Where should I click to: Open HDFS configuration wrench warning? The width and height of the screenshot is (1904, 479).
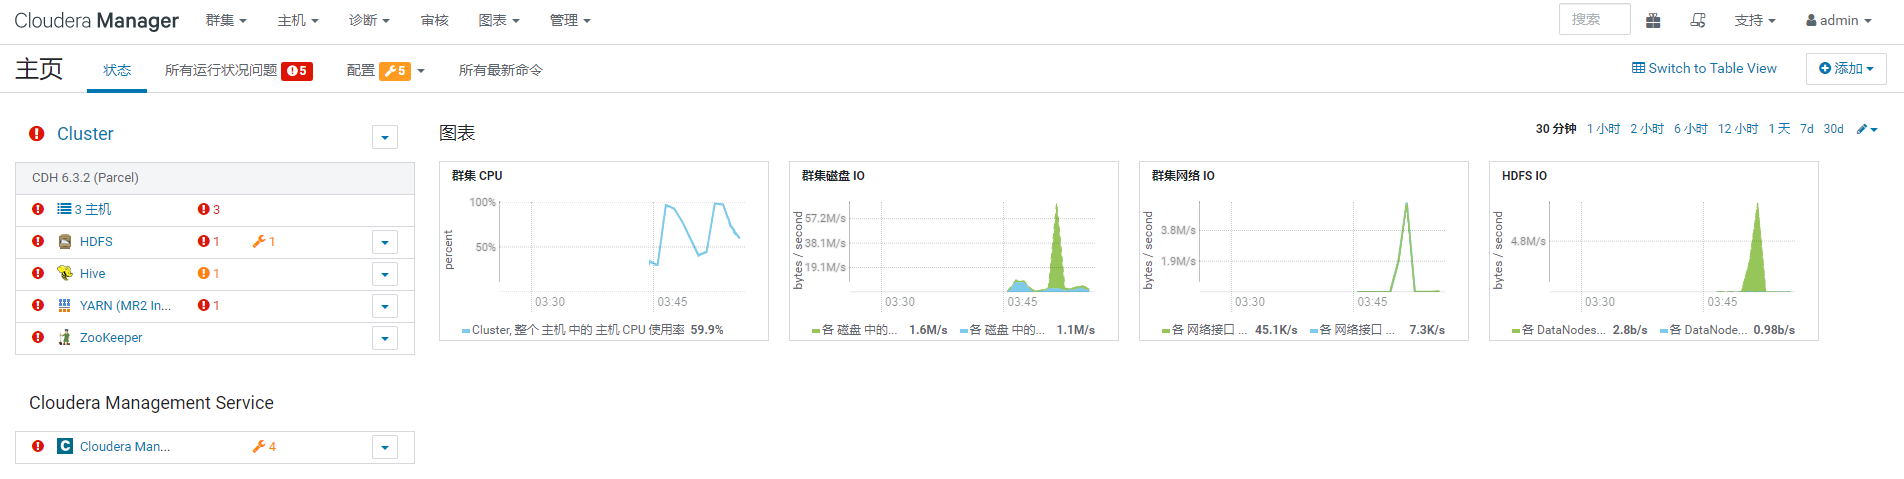(264, 241)
